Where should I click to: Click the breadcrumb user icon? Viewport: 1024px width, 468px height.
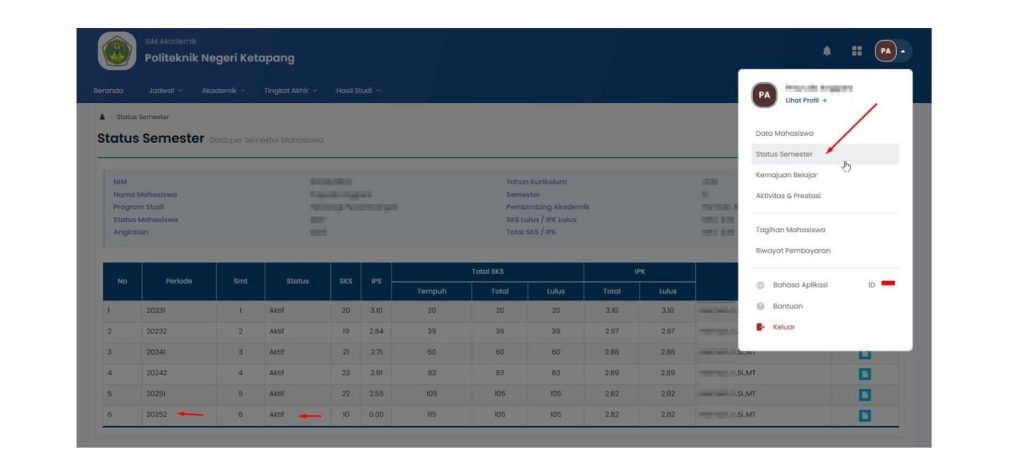[x=102, y=117]
